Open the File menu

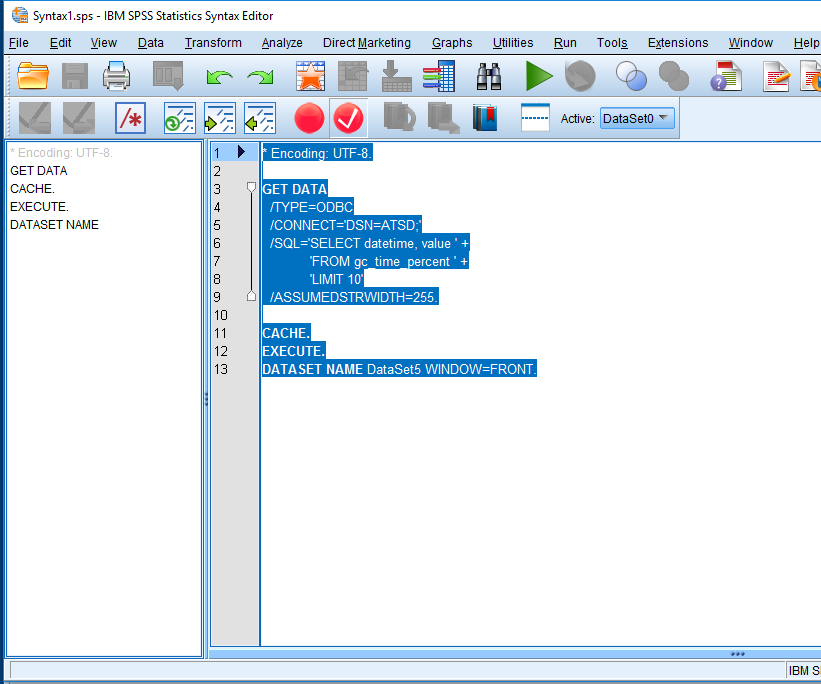click(19, 43)
